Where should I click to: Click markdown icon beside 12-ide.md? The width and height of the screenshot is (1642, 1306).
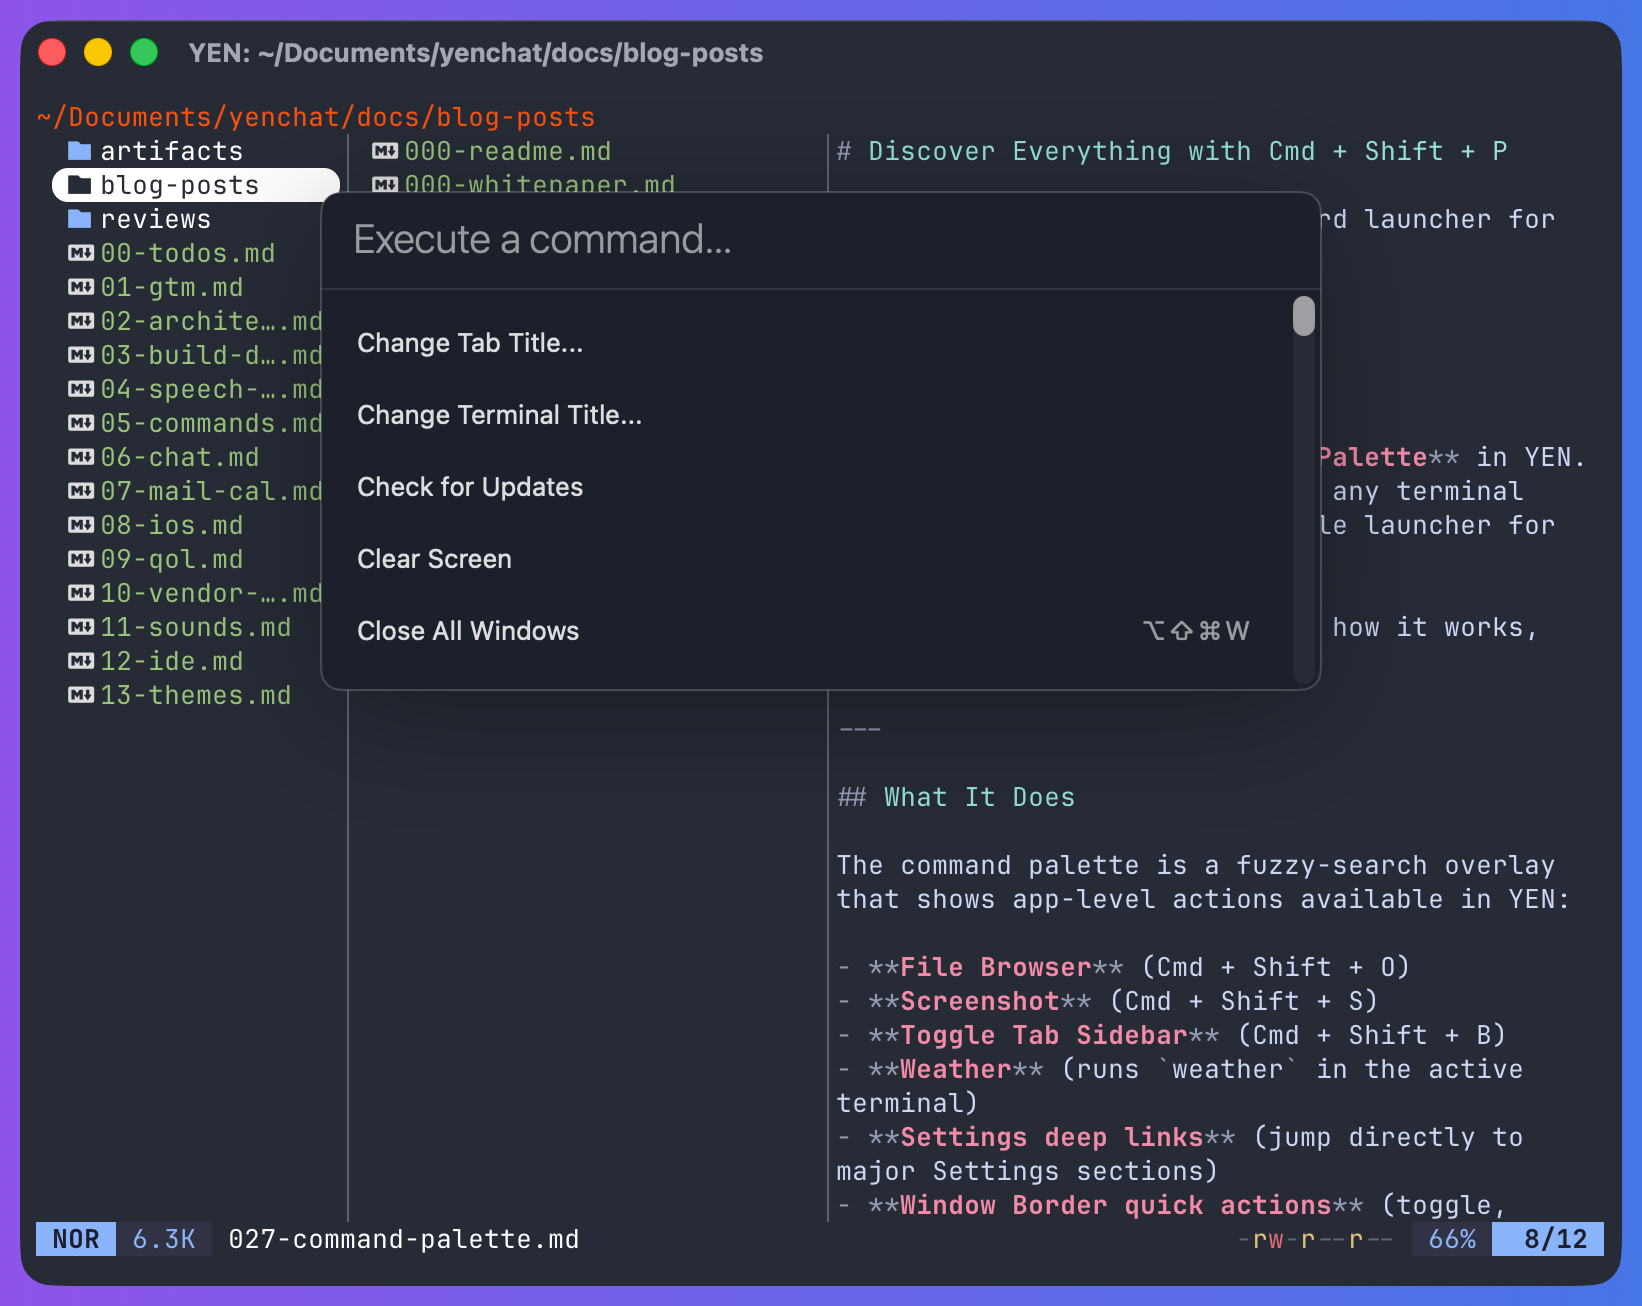[x=81, y=661]
